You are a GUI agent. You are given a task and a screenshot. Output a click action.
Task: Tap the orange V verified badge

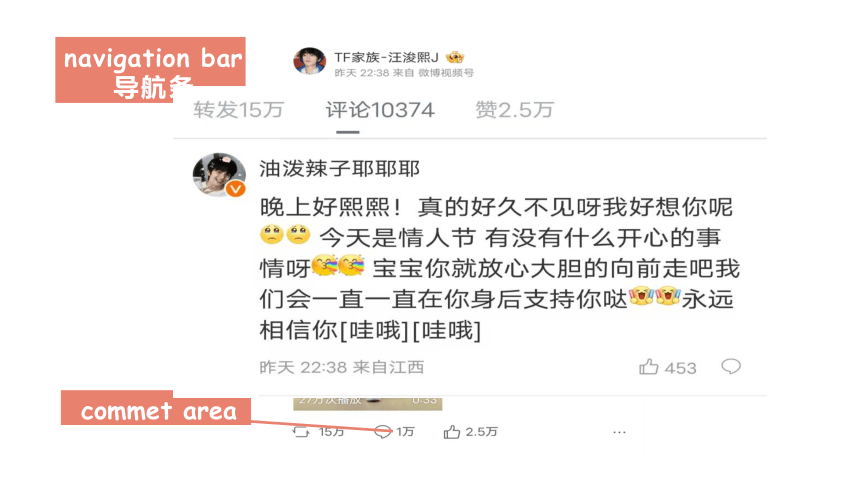[x=236, y=189]
